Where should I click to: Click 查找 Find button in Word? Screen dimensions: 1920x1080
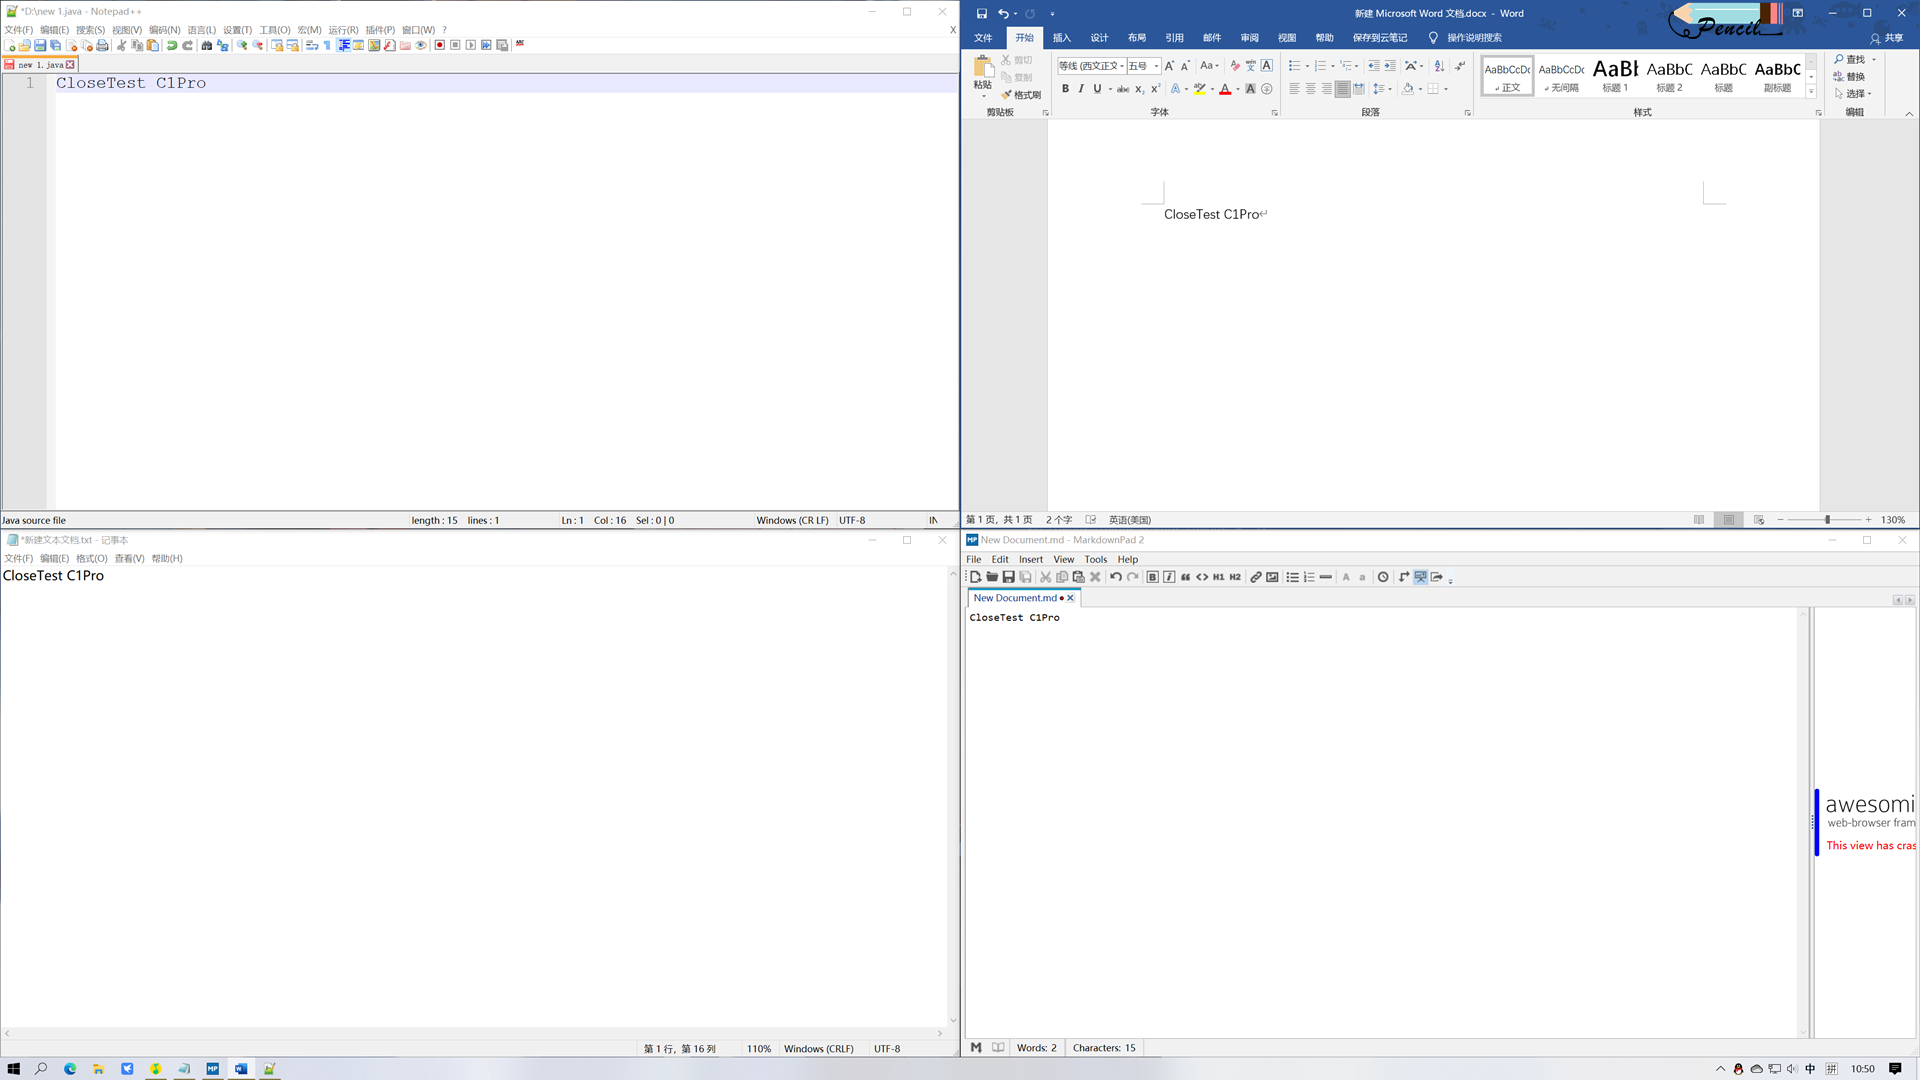1849,60
